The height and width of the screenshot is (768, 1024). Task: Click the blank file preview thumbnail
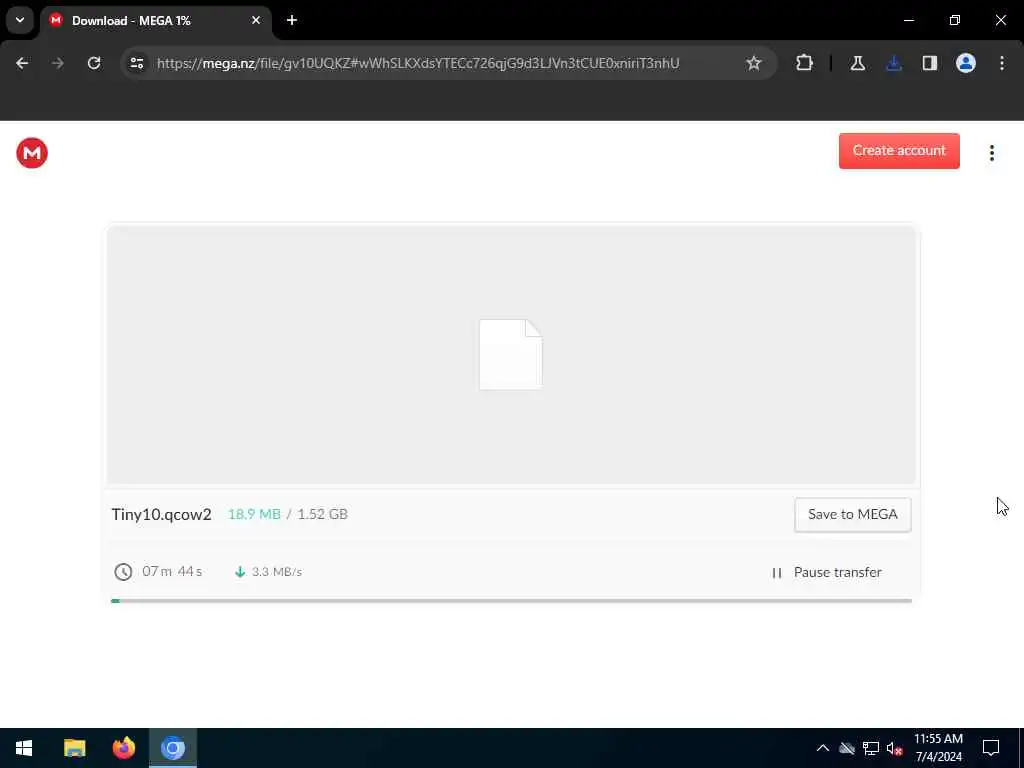(511, 355)
